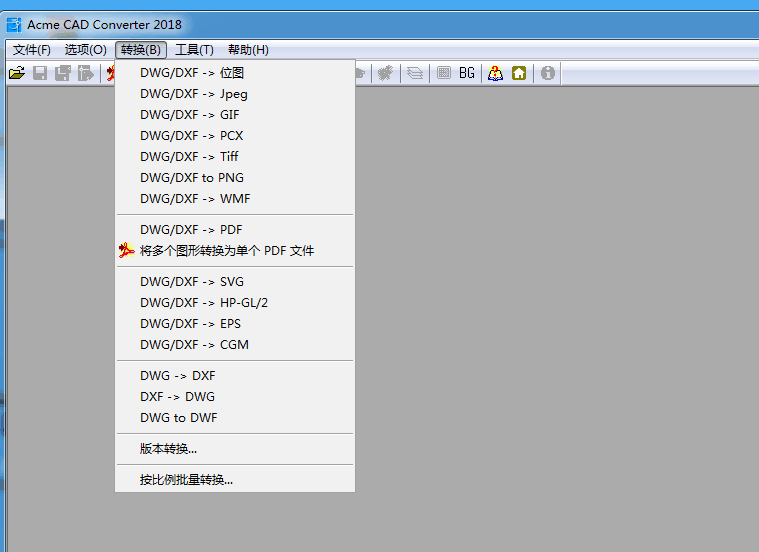Open 版本转换... dialog
The height and width of the screenshot is (552, 759).
[235, 449]
